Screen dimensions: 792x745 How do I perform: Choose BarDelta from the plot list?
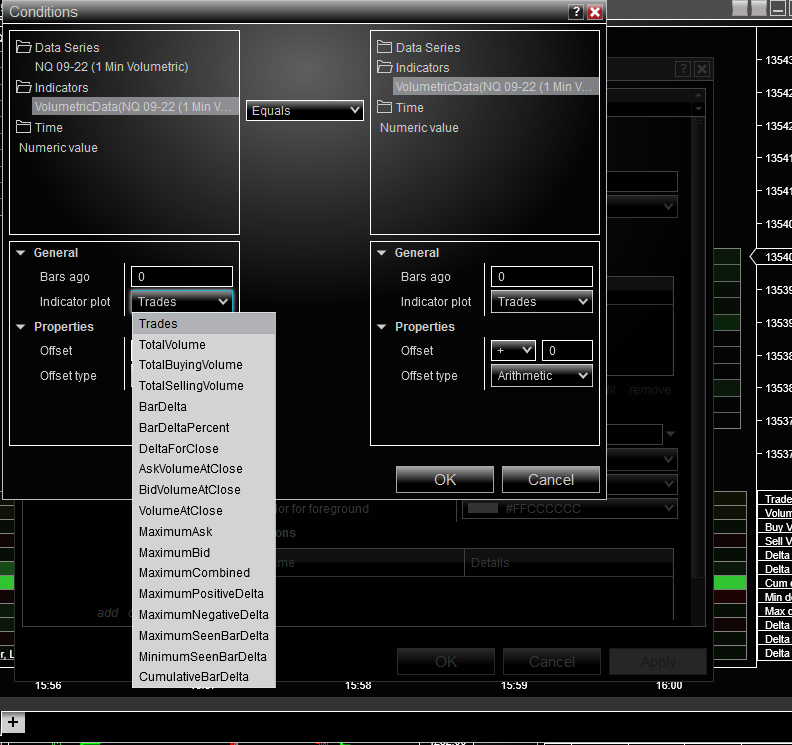204,407
